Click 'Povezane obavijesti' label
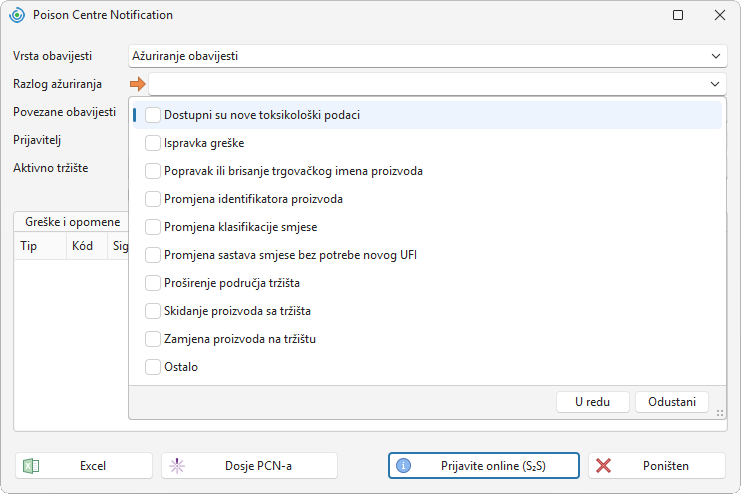Screen dimensions: 741x494 (64, 112)
